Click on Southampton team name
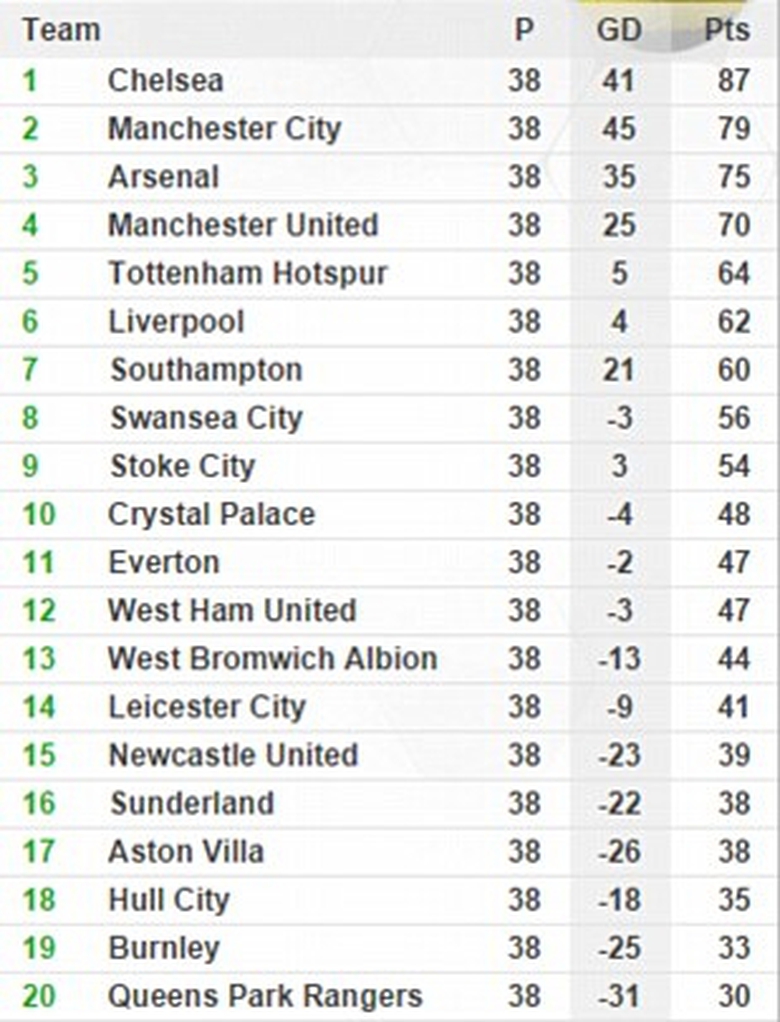 point(206,370)
